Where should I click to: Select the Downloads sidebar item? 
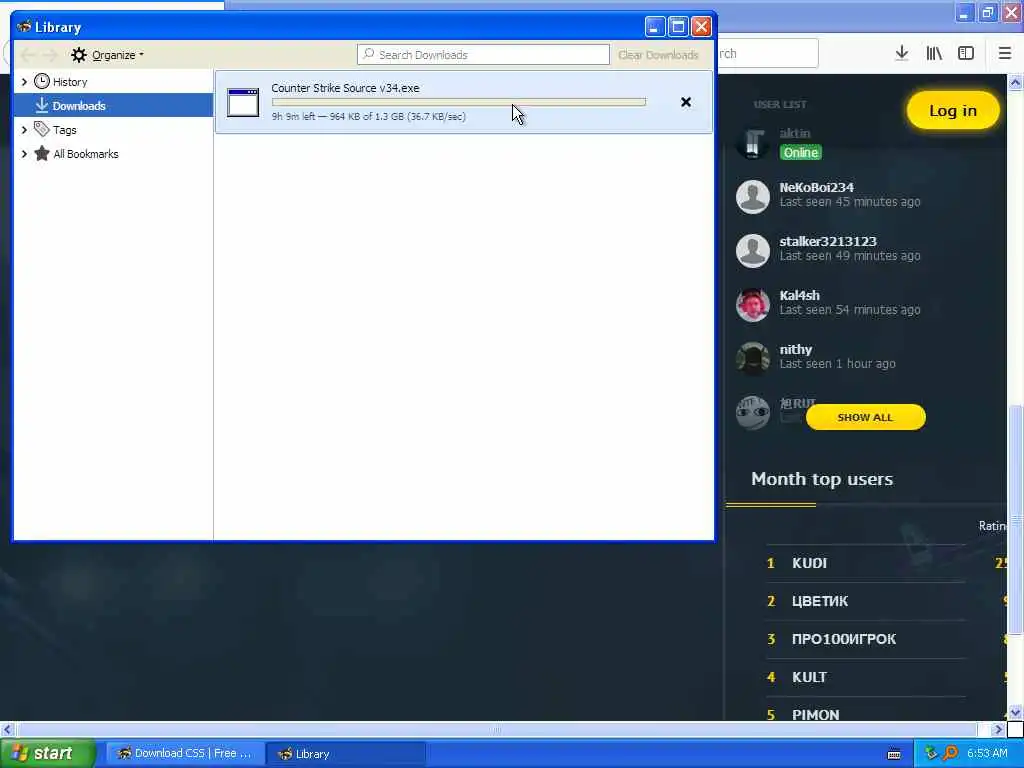point(114,105)
